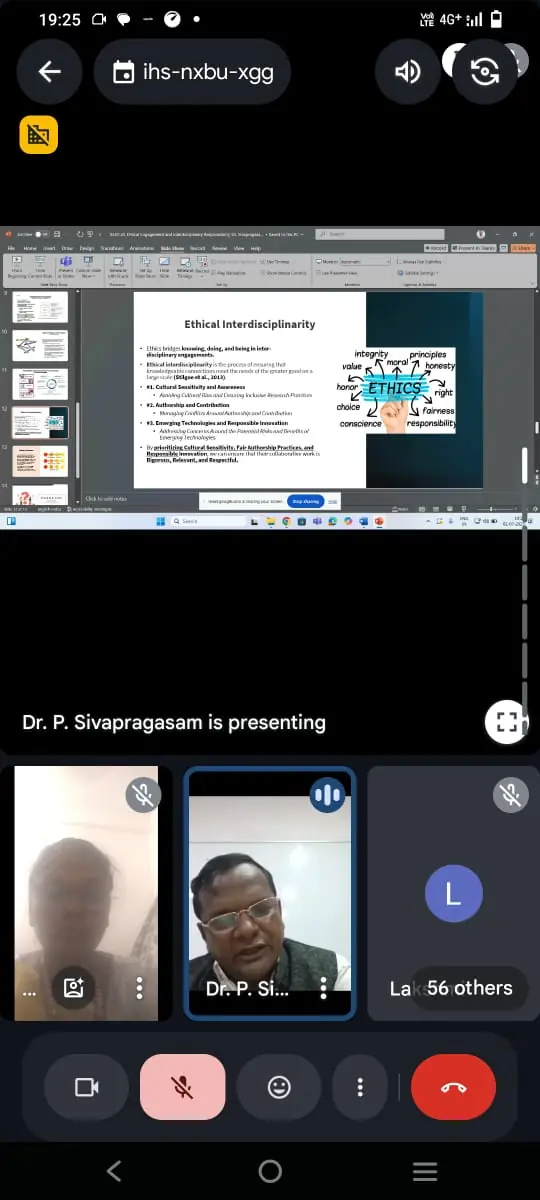540x1200 pixels.
Task: Click the ETHICS word-cloud image on slide
Action: coord(396,390)
